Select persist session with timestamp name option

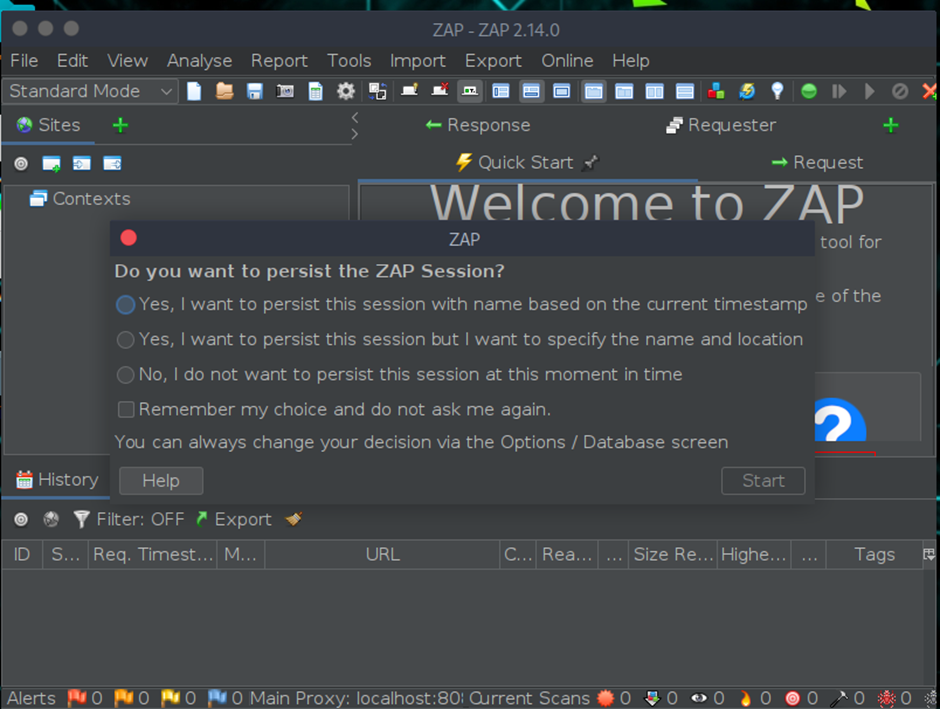tap(462, 304)
